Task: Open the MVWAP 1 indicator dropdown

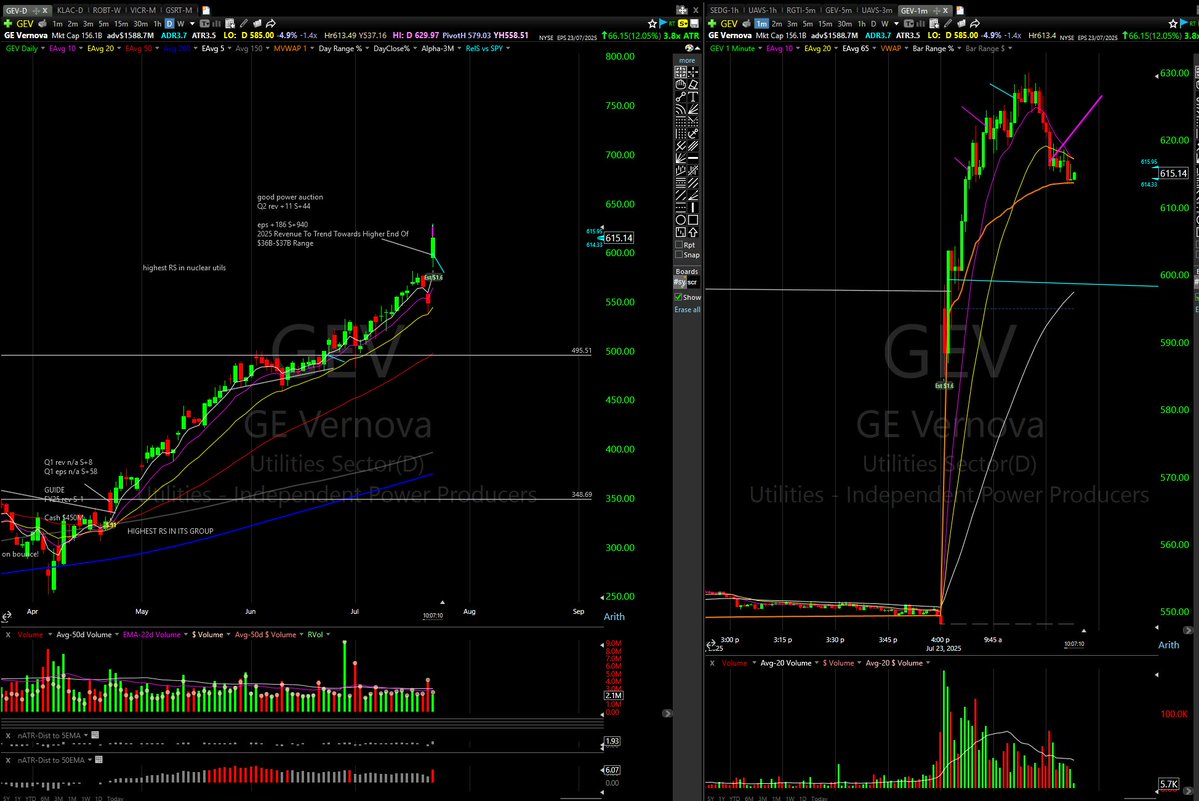Action: [x=312, y=48]
